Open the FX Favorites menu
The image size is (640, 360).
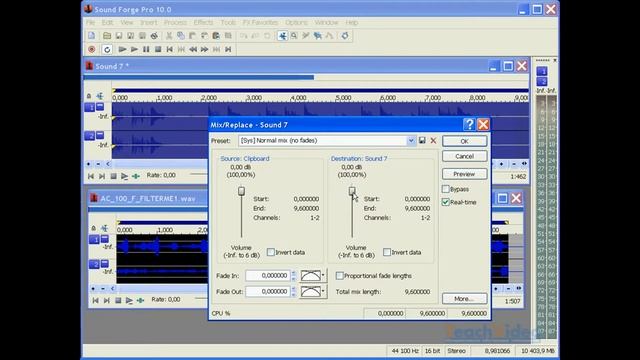coord(260,22)
